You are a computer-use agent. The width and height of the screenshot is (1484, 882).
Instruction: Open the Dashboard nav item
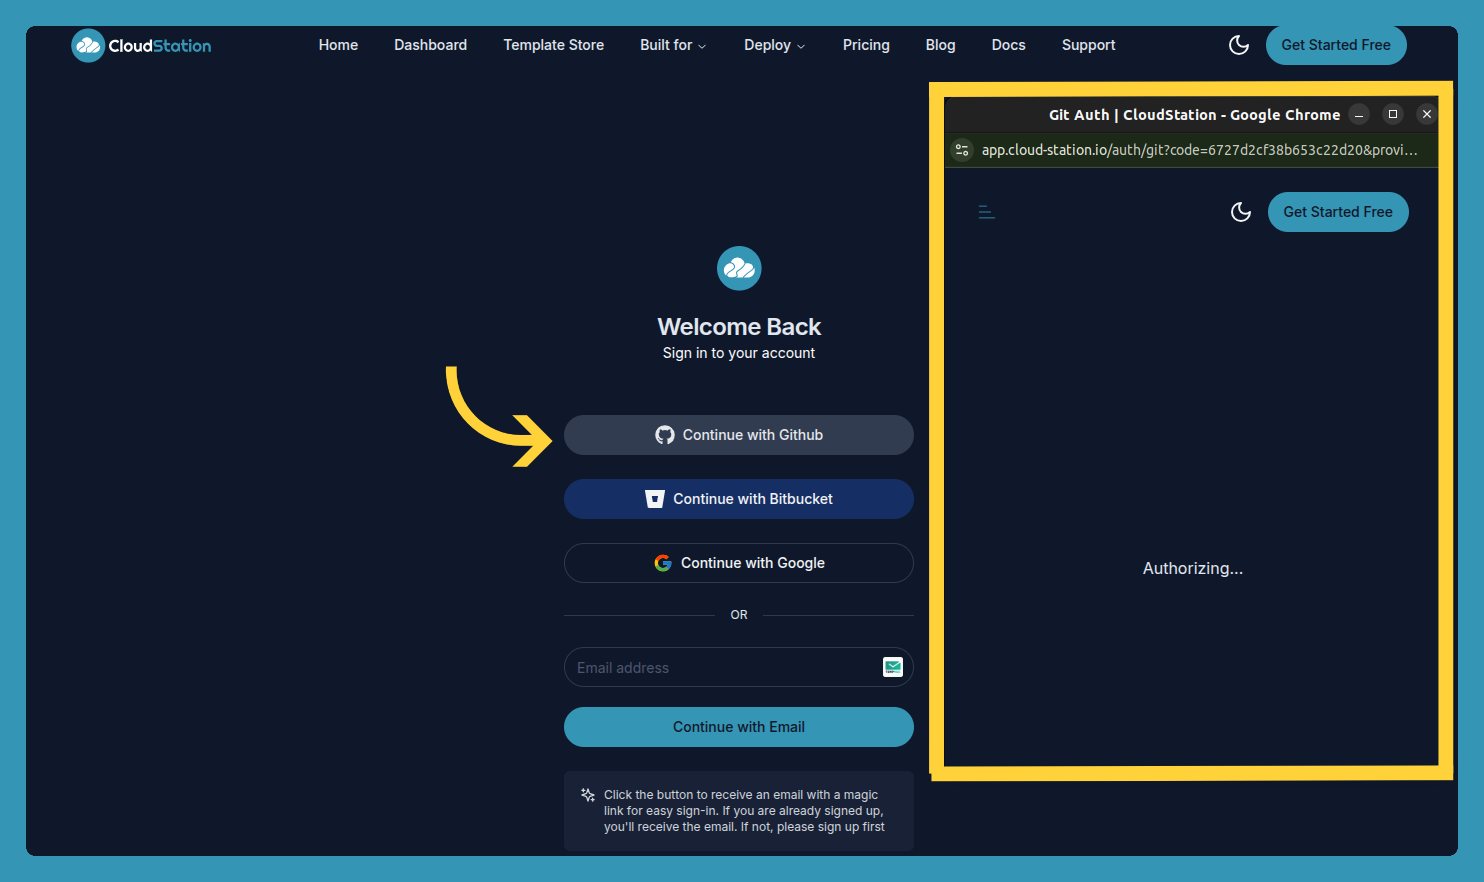point(430,45)
